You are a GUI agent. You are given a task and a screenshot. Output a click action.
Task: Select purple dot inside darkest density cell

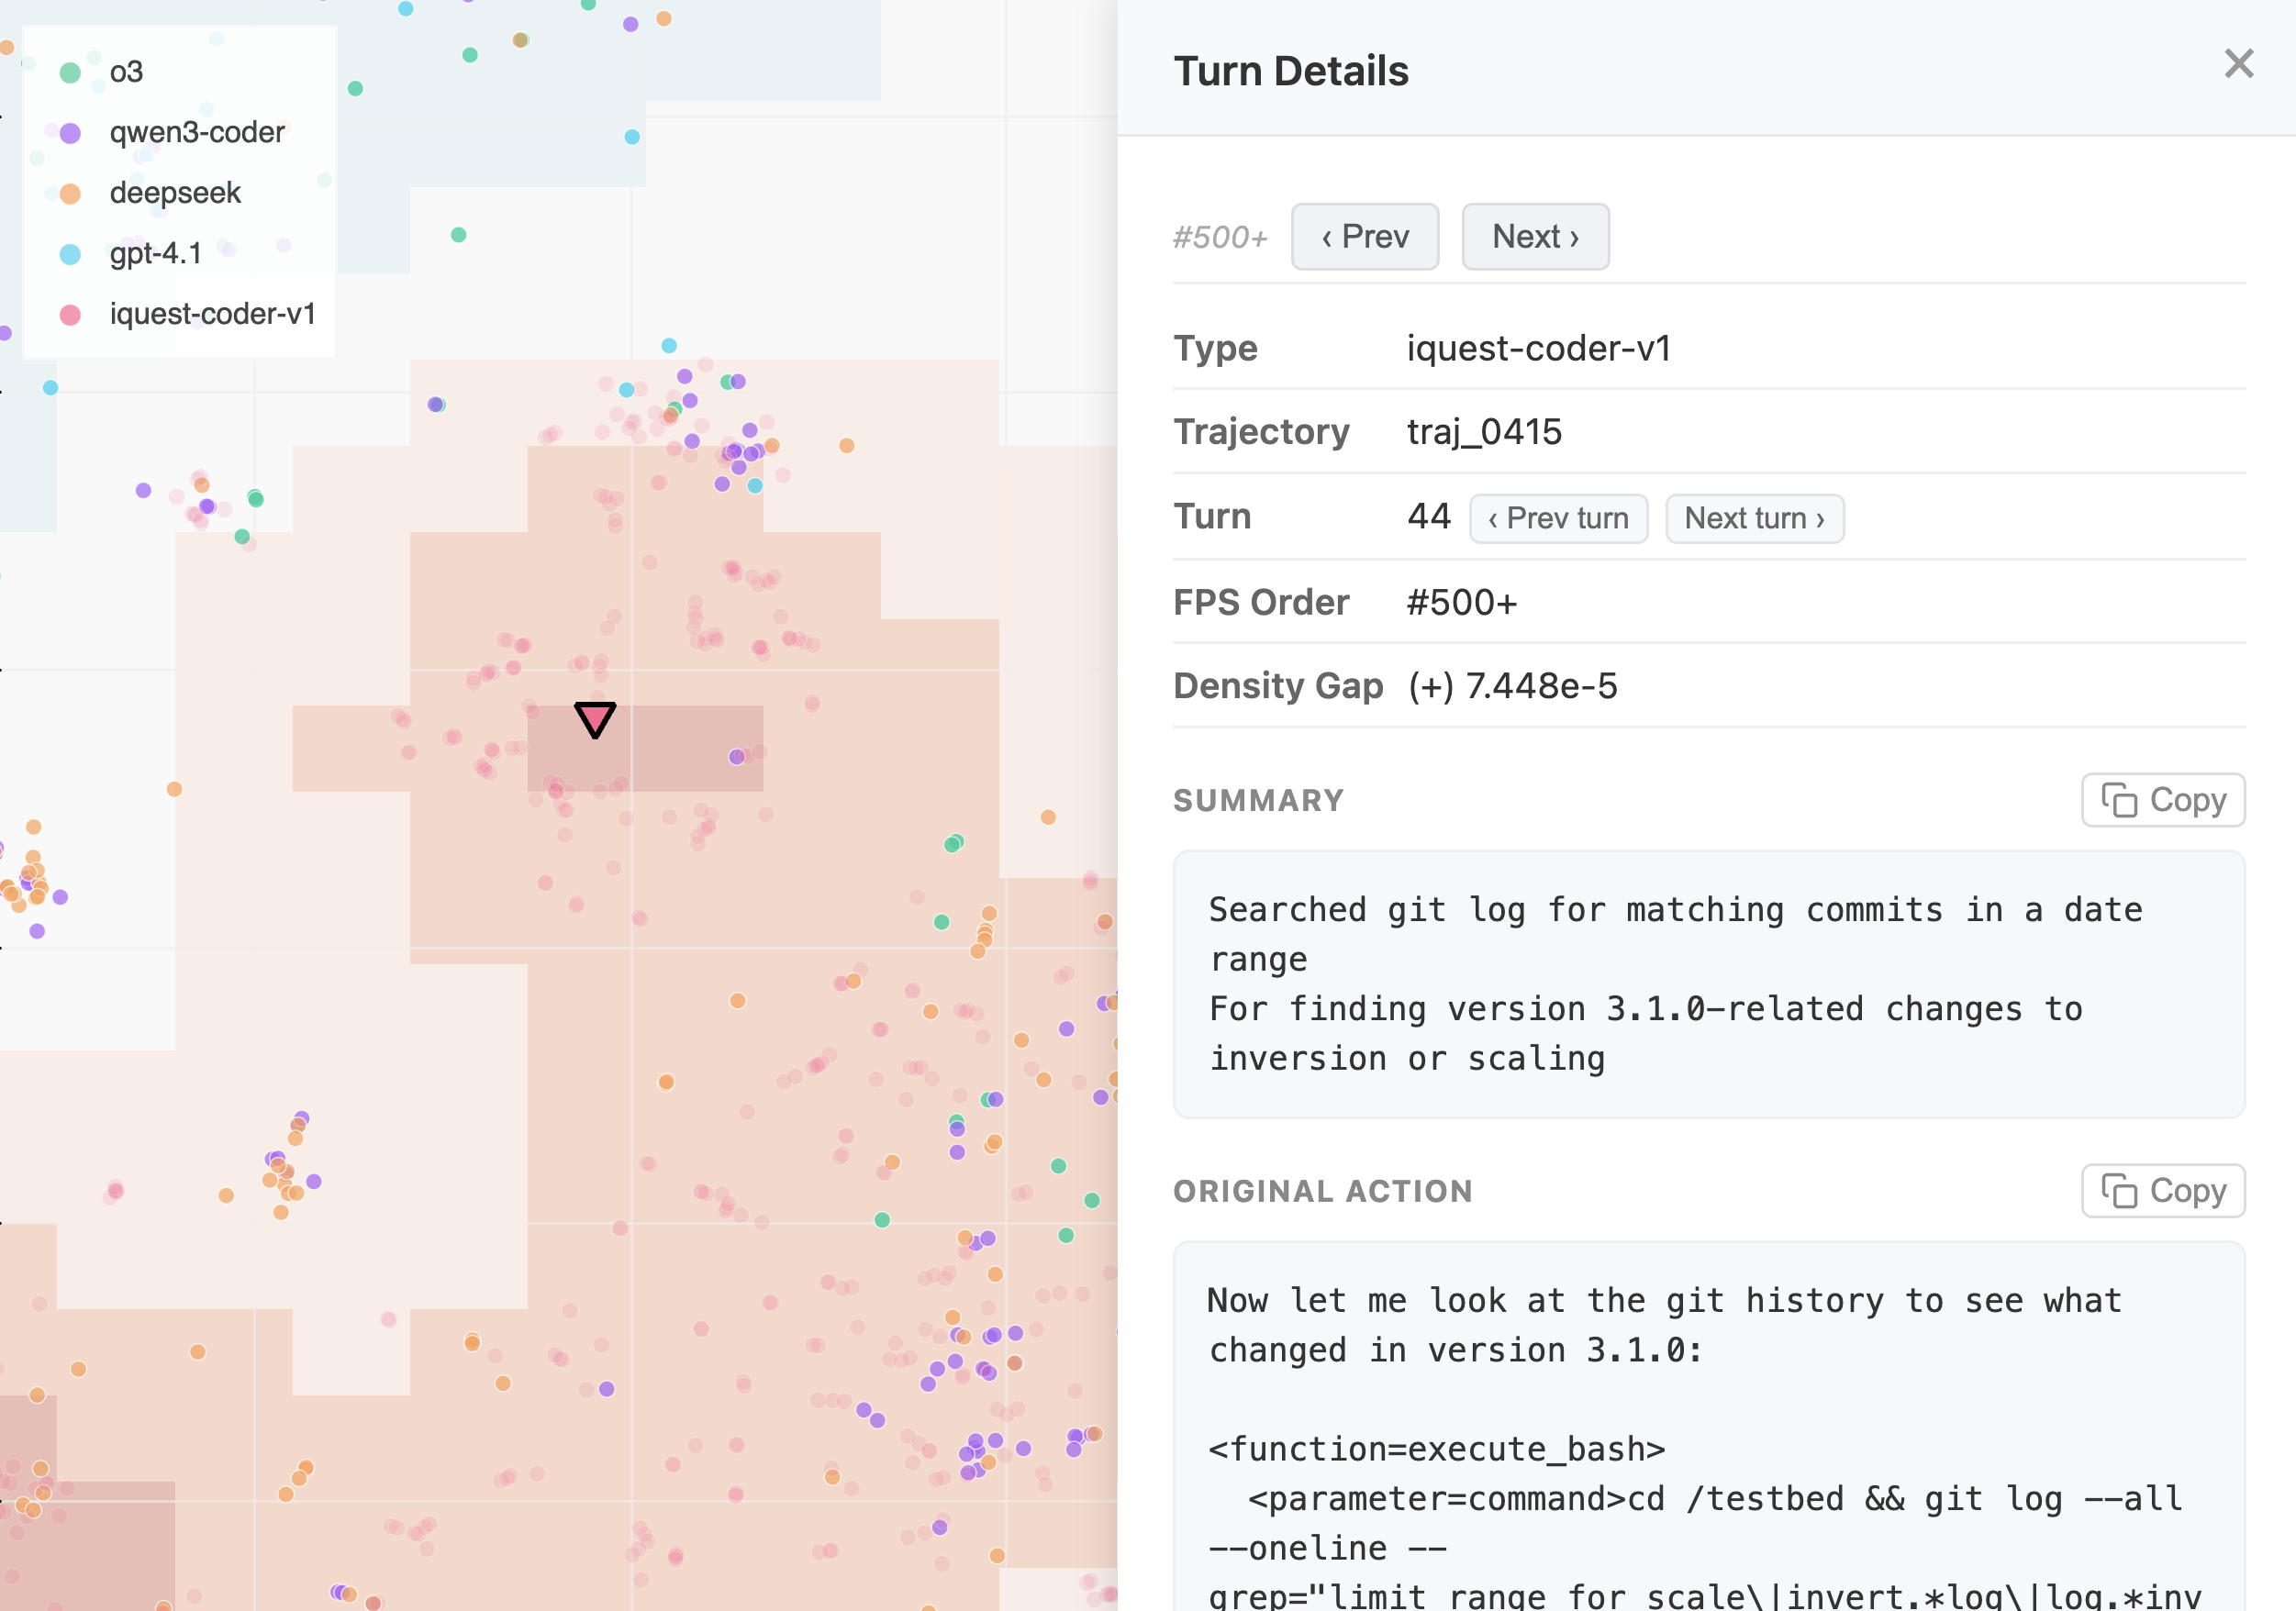(737, 757)
